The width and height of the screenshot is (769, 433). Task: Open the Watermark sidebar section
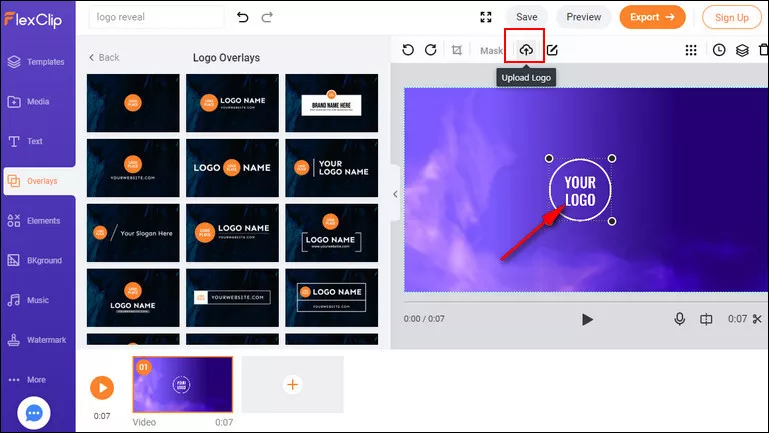[x=37, y=340]
